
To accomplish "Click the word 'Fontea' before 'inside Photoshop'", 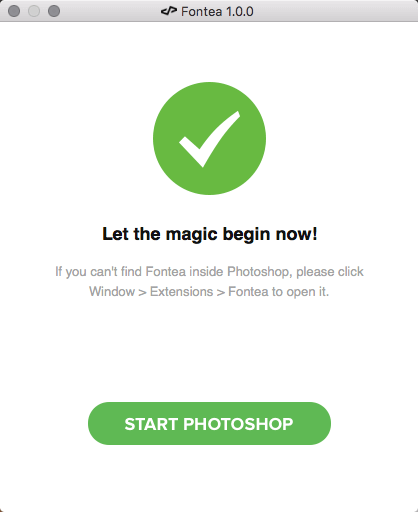I will point(166,272).
